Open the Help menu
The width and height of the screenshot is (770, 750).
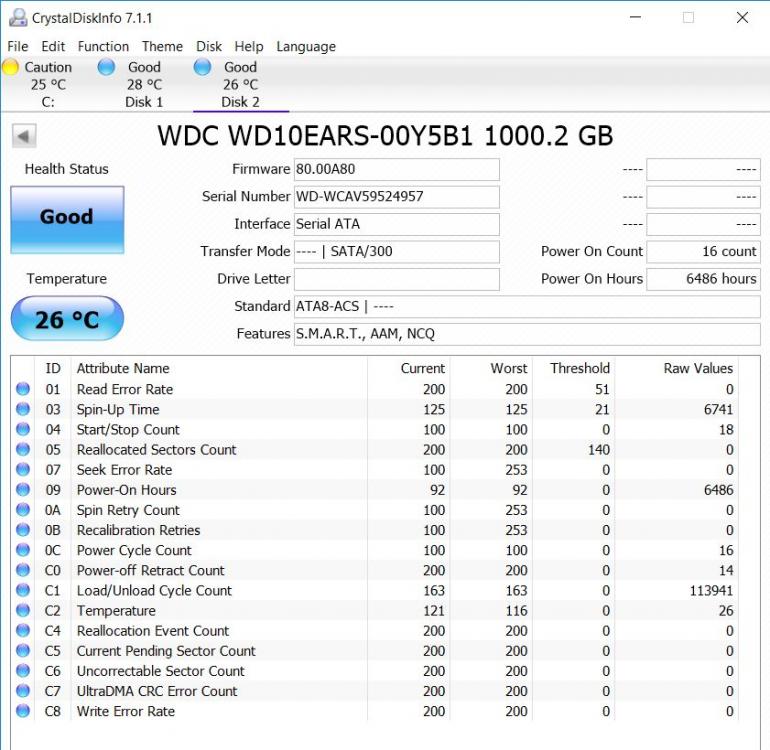point(248,46)
